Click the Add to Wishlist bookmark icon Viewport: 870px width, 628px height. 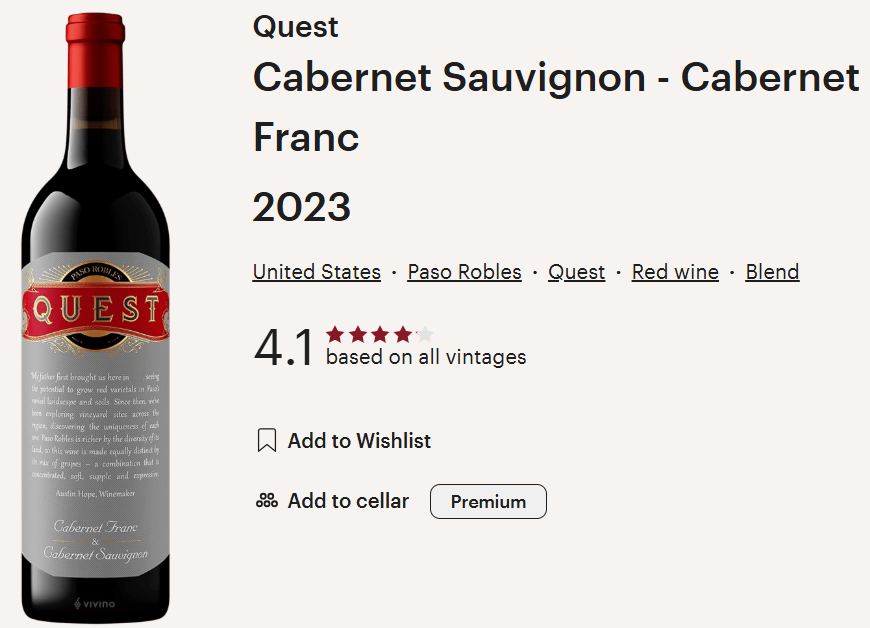pos(266,440)
